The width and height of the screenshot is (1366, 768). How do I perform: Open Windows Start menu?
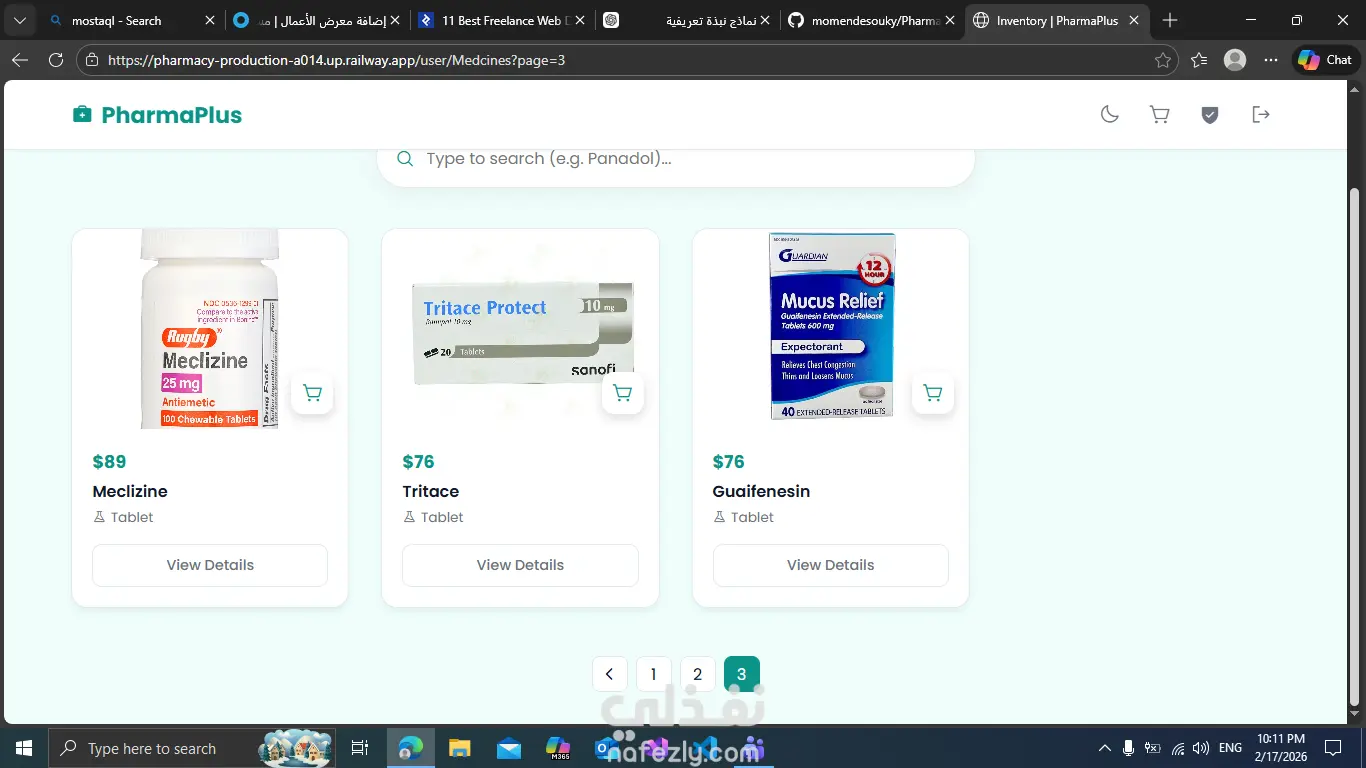tap(24, 748)
